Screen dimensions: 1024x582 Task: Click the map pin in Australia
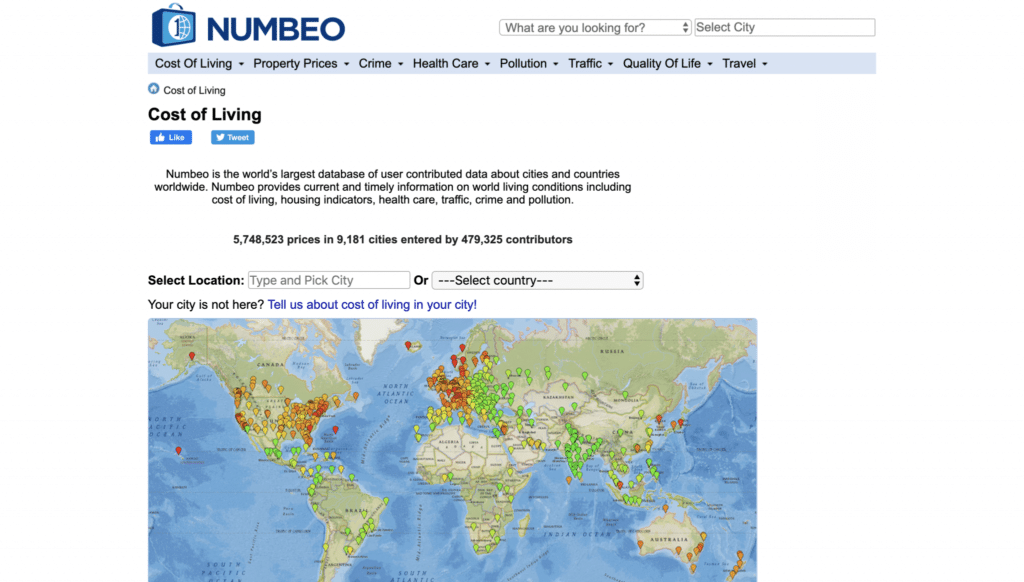click(678, 548)
